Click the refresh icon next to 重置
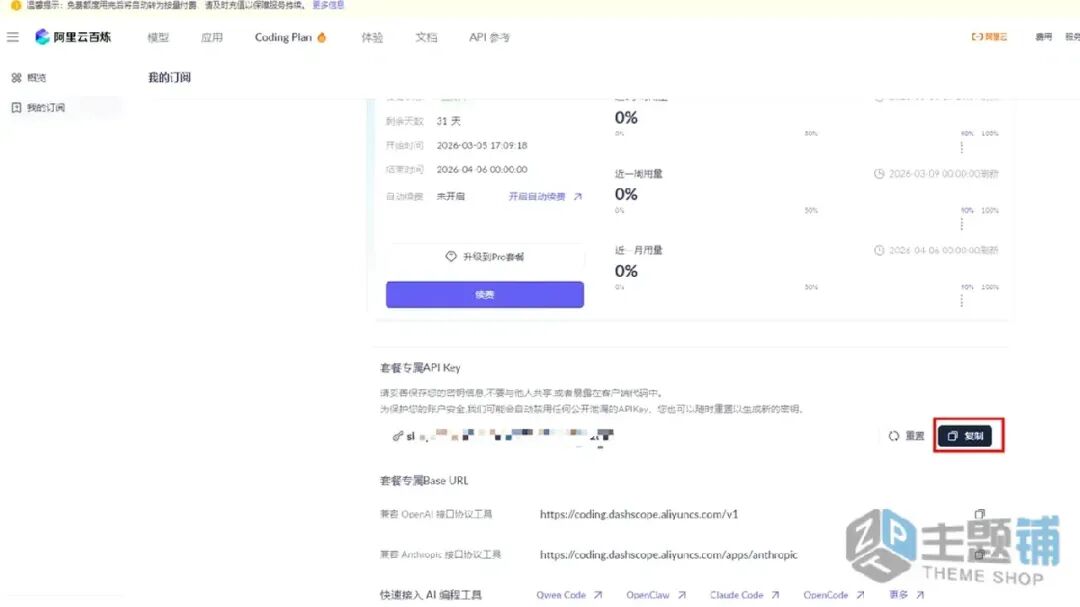This screenshot has width=1080, height=607. [x=894, y=436]
